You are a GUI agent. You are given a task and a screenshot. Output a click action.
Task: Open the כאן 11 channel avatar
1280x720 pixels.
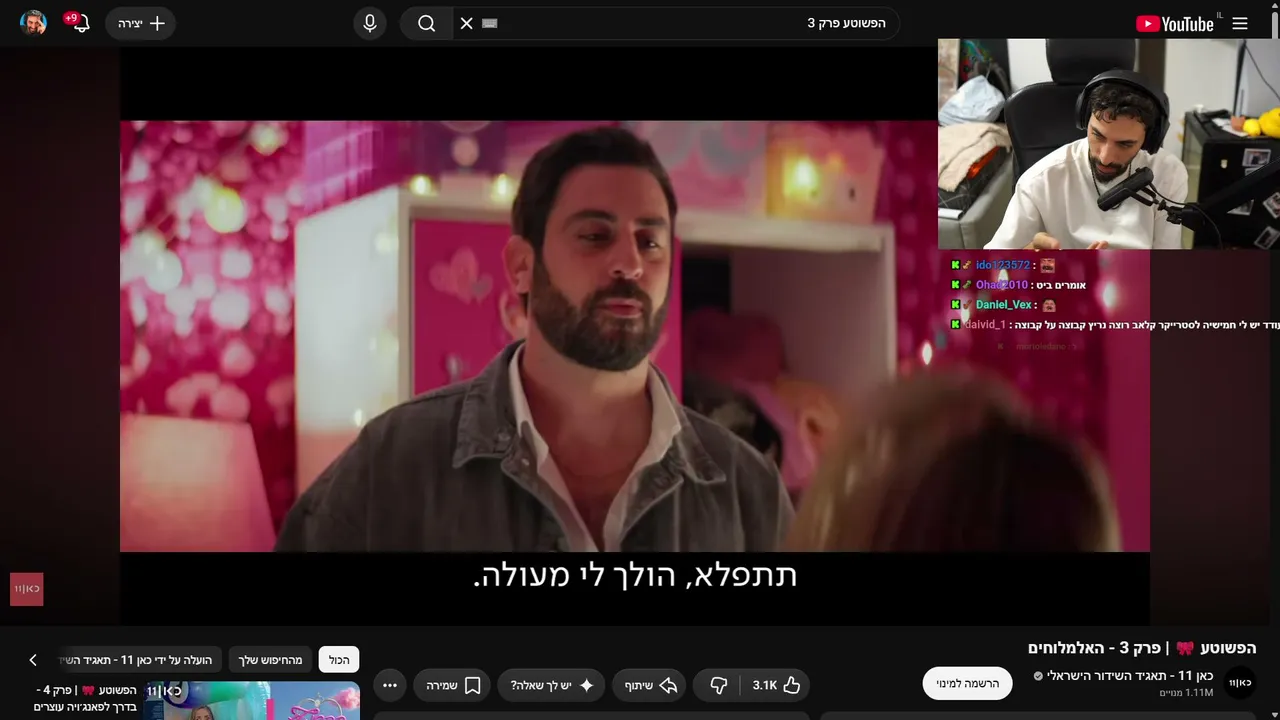tap(1240, 683)
